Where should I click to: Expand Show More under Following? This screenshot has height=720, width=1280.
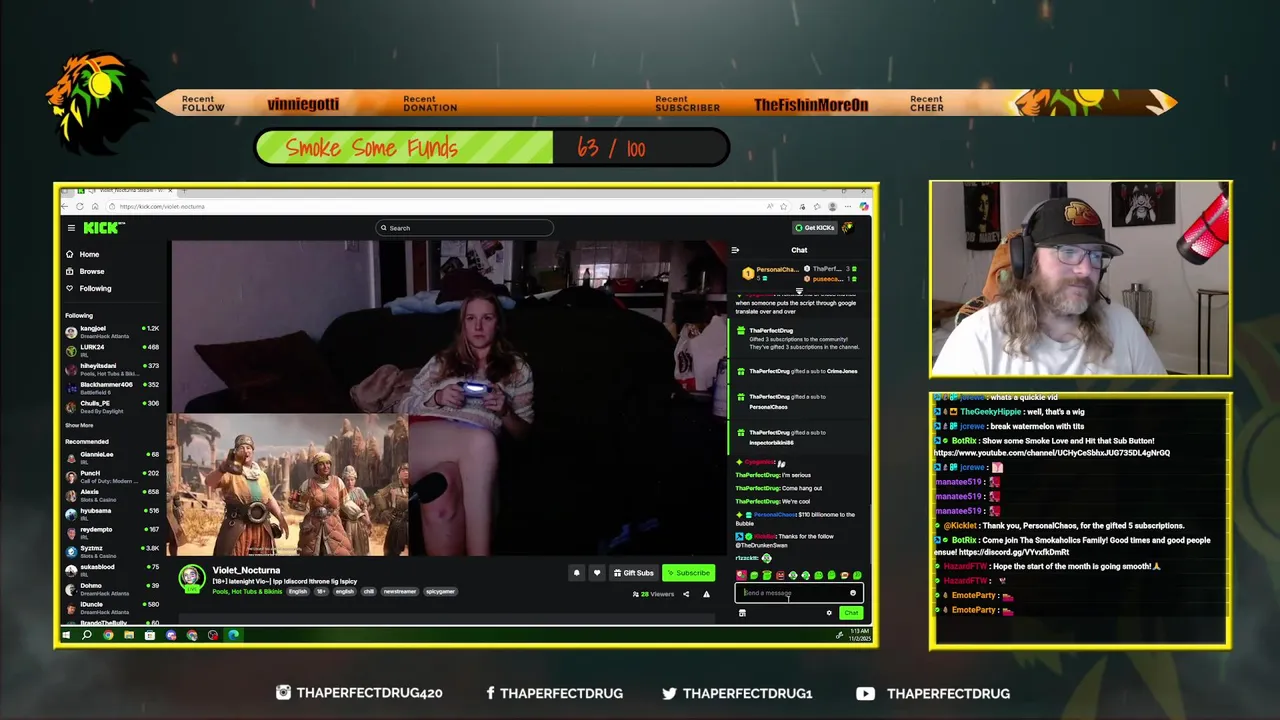(79, 425)
